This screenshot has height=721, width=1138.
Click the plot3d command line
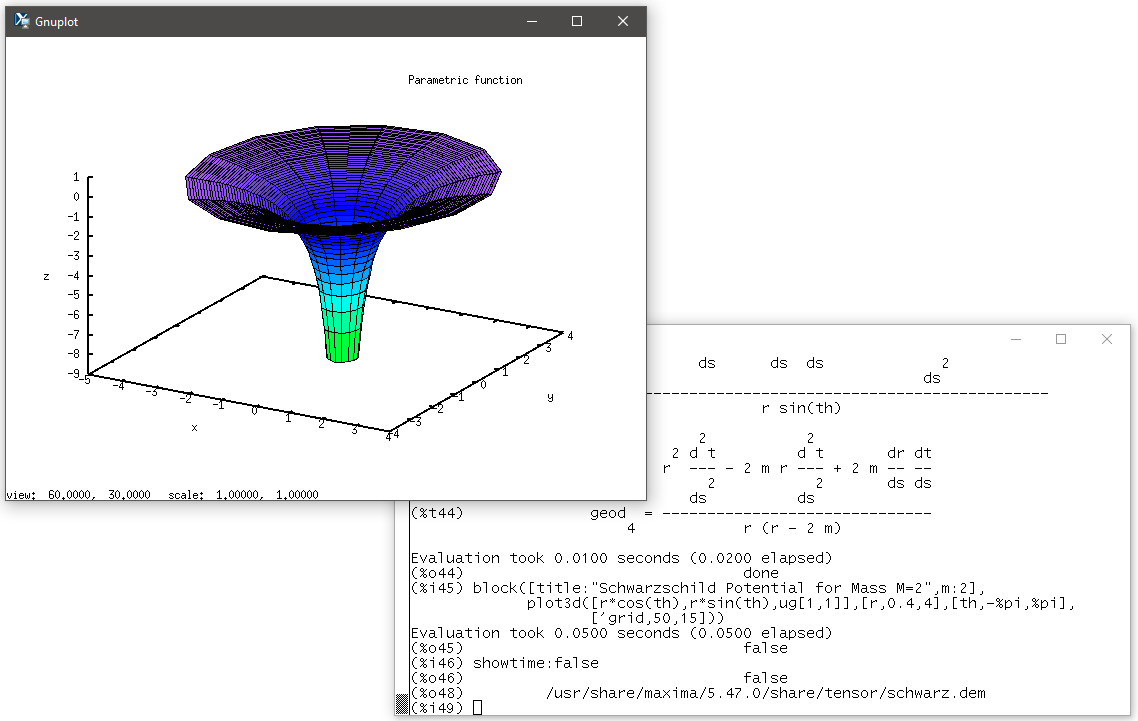801,603
